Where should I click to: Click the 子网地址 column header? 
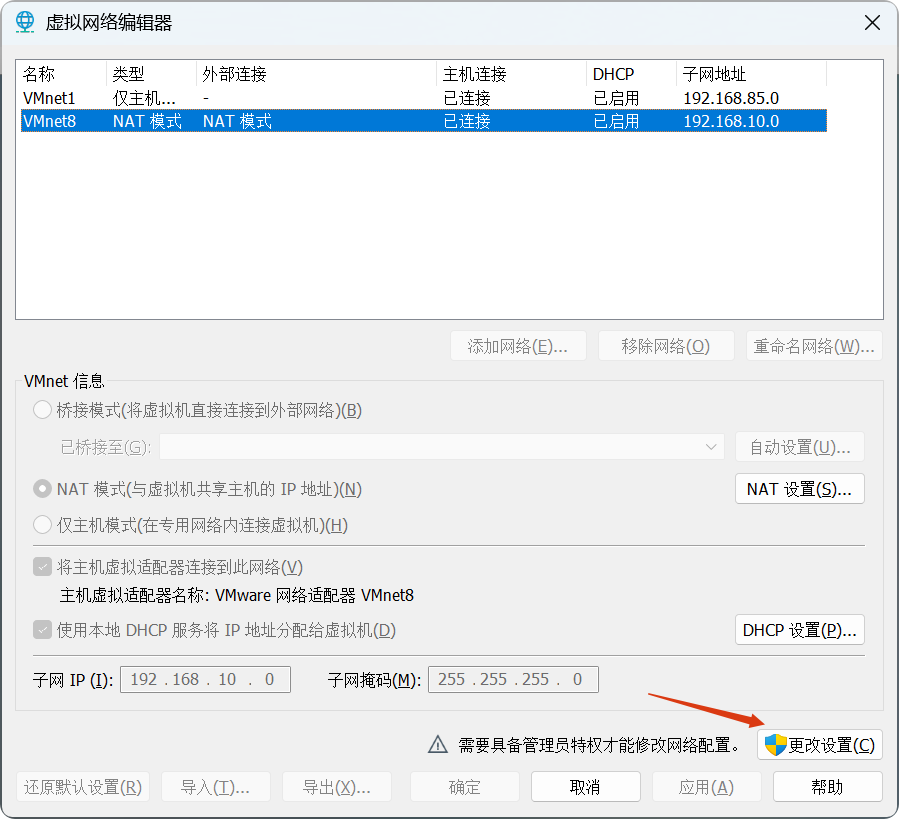tap(751, 74)
